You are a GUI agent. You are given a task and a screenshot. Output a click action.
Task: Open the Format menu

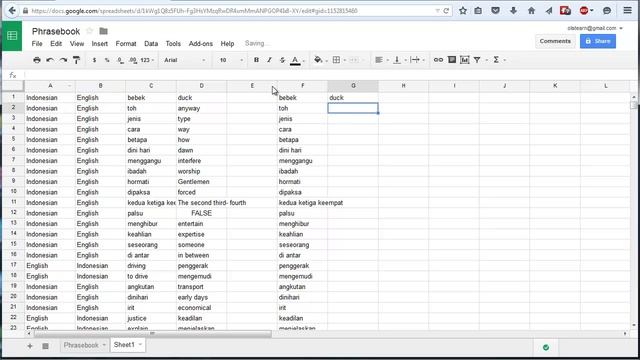[x=126, y=44]
